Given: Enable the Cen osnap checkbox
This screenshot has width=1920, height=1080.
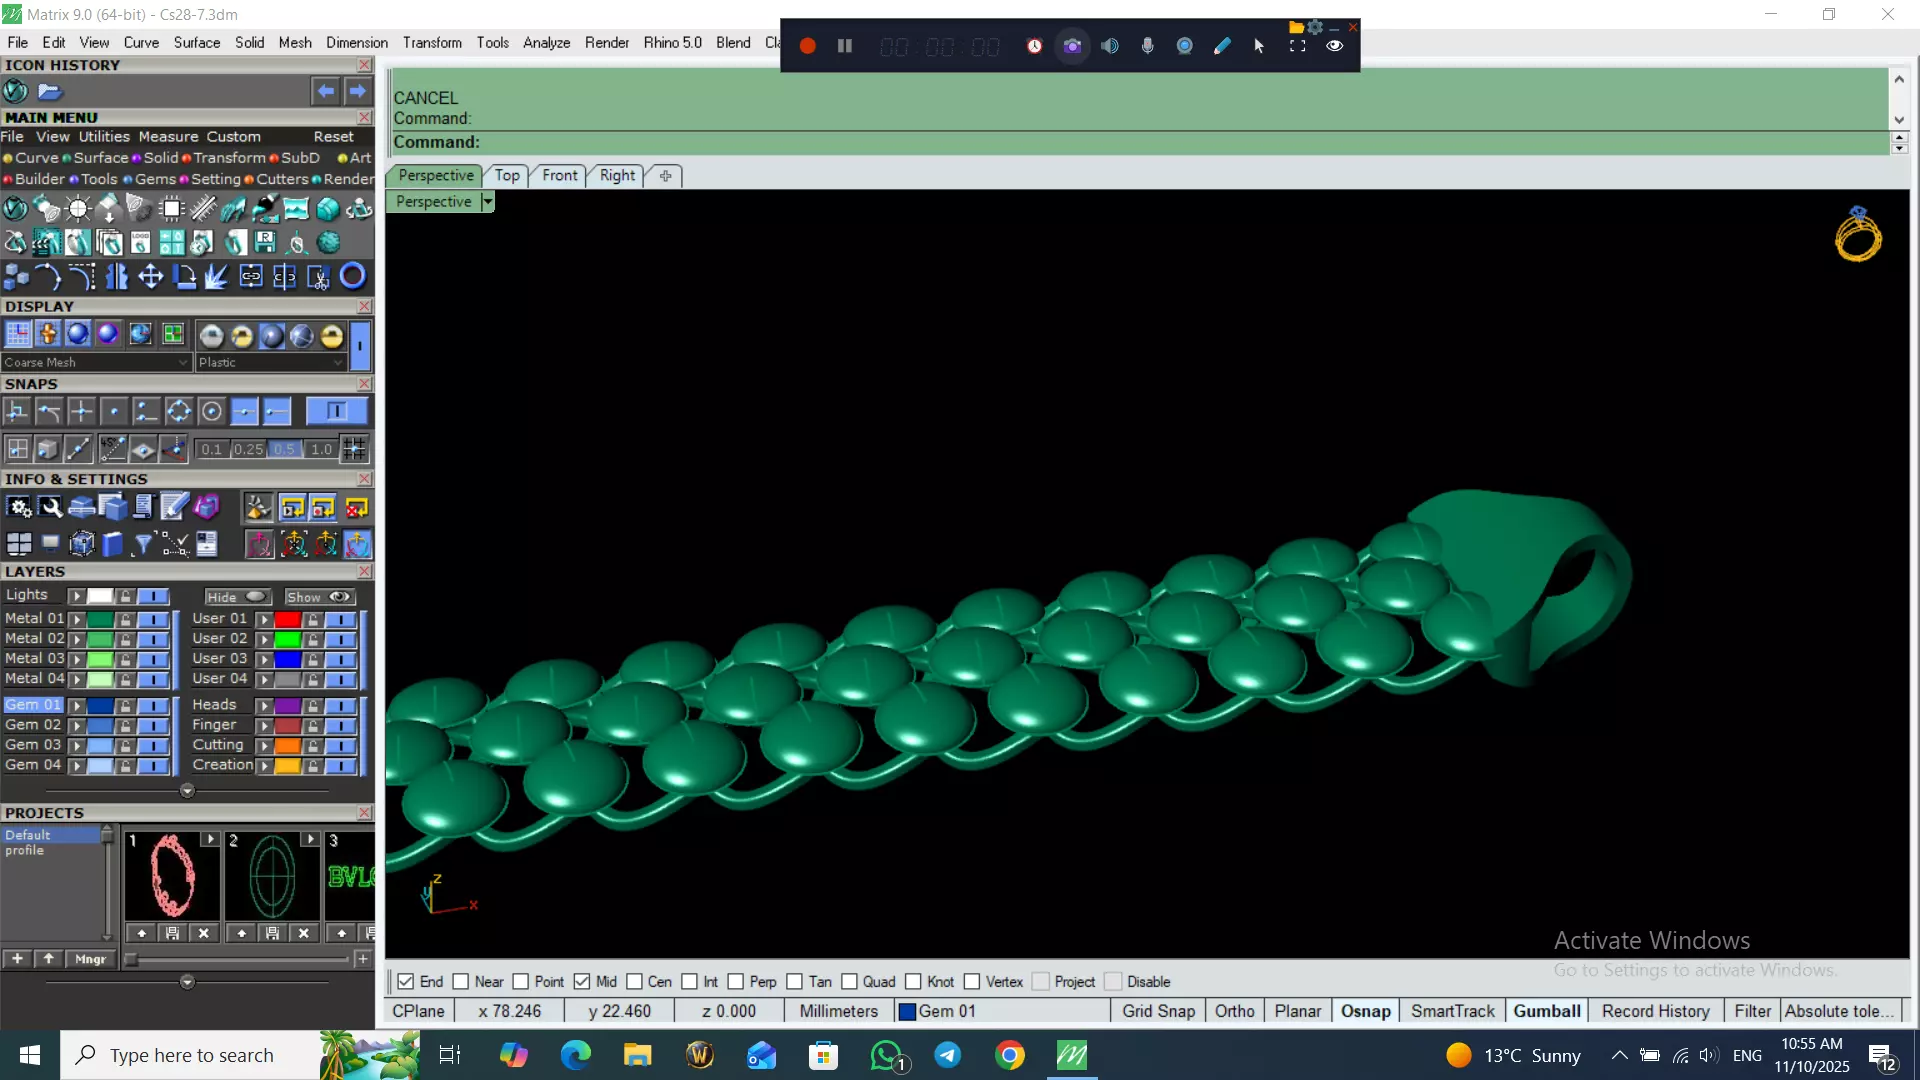Looking at the screenshot, I should (x=634, y=982).
